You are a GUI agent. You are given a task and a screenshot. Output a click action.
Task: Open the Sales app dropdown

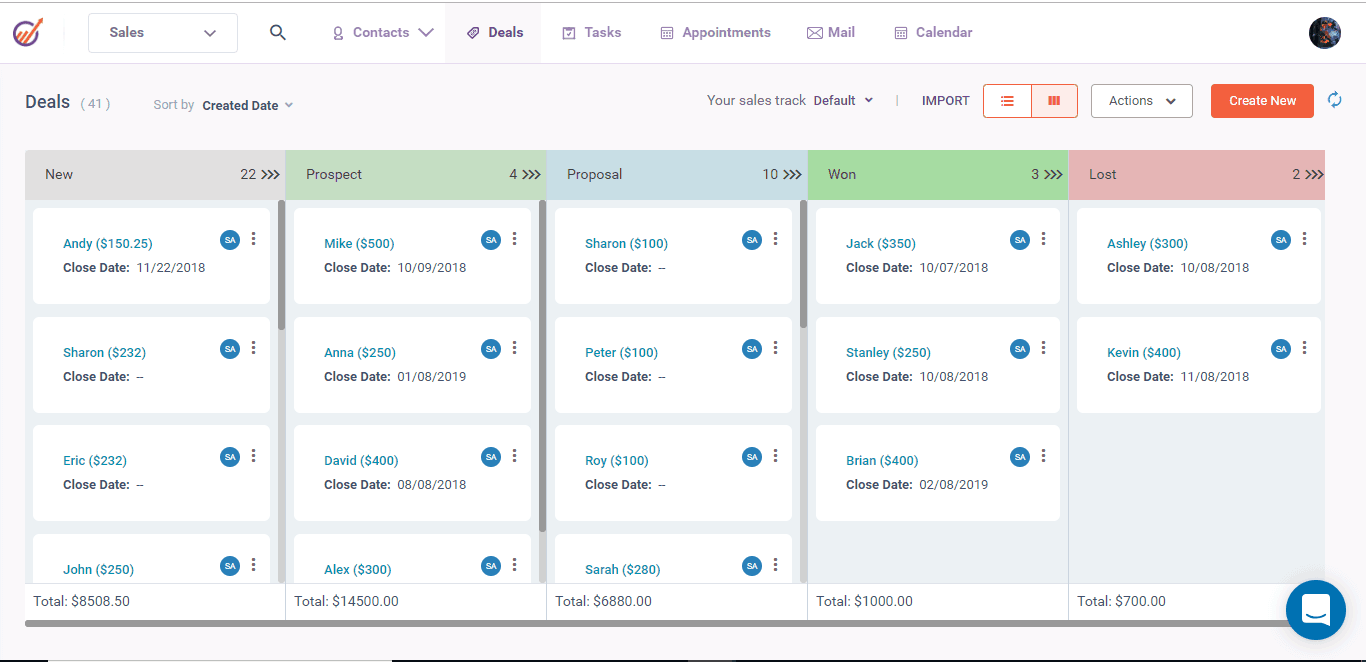162,32
